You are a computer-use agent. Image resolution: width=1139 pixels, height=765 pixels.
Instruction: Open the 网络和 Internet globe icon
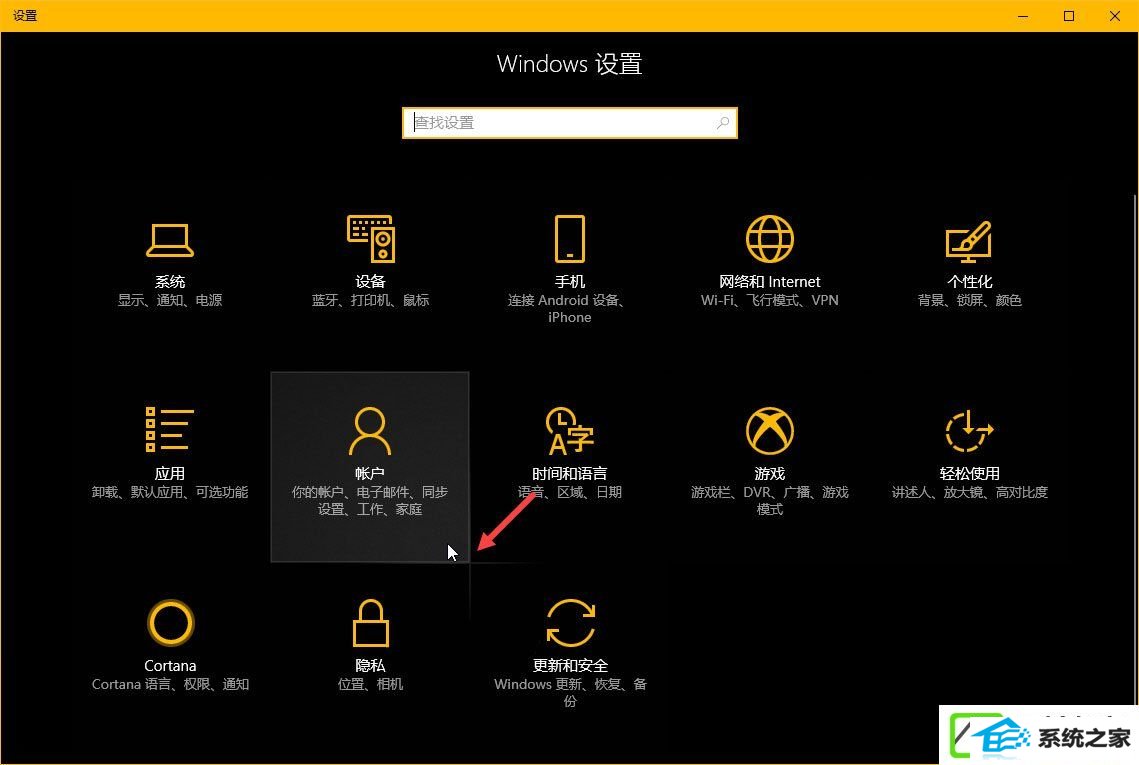(x=770, y=238)
